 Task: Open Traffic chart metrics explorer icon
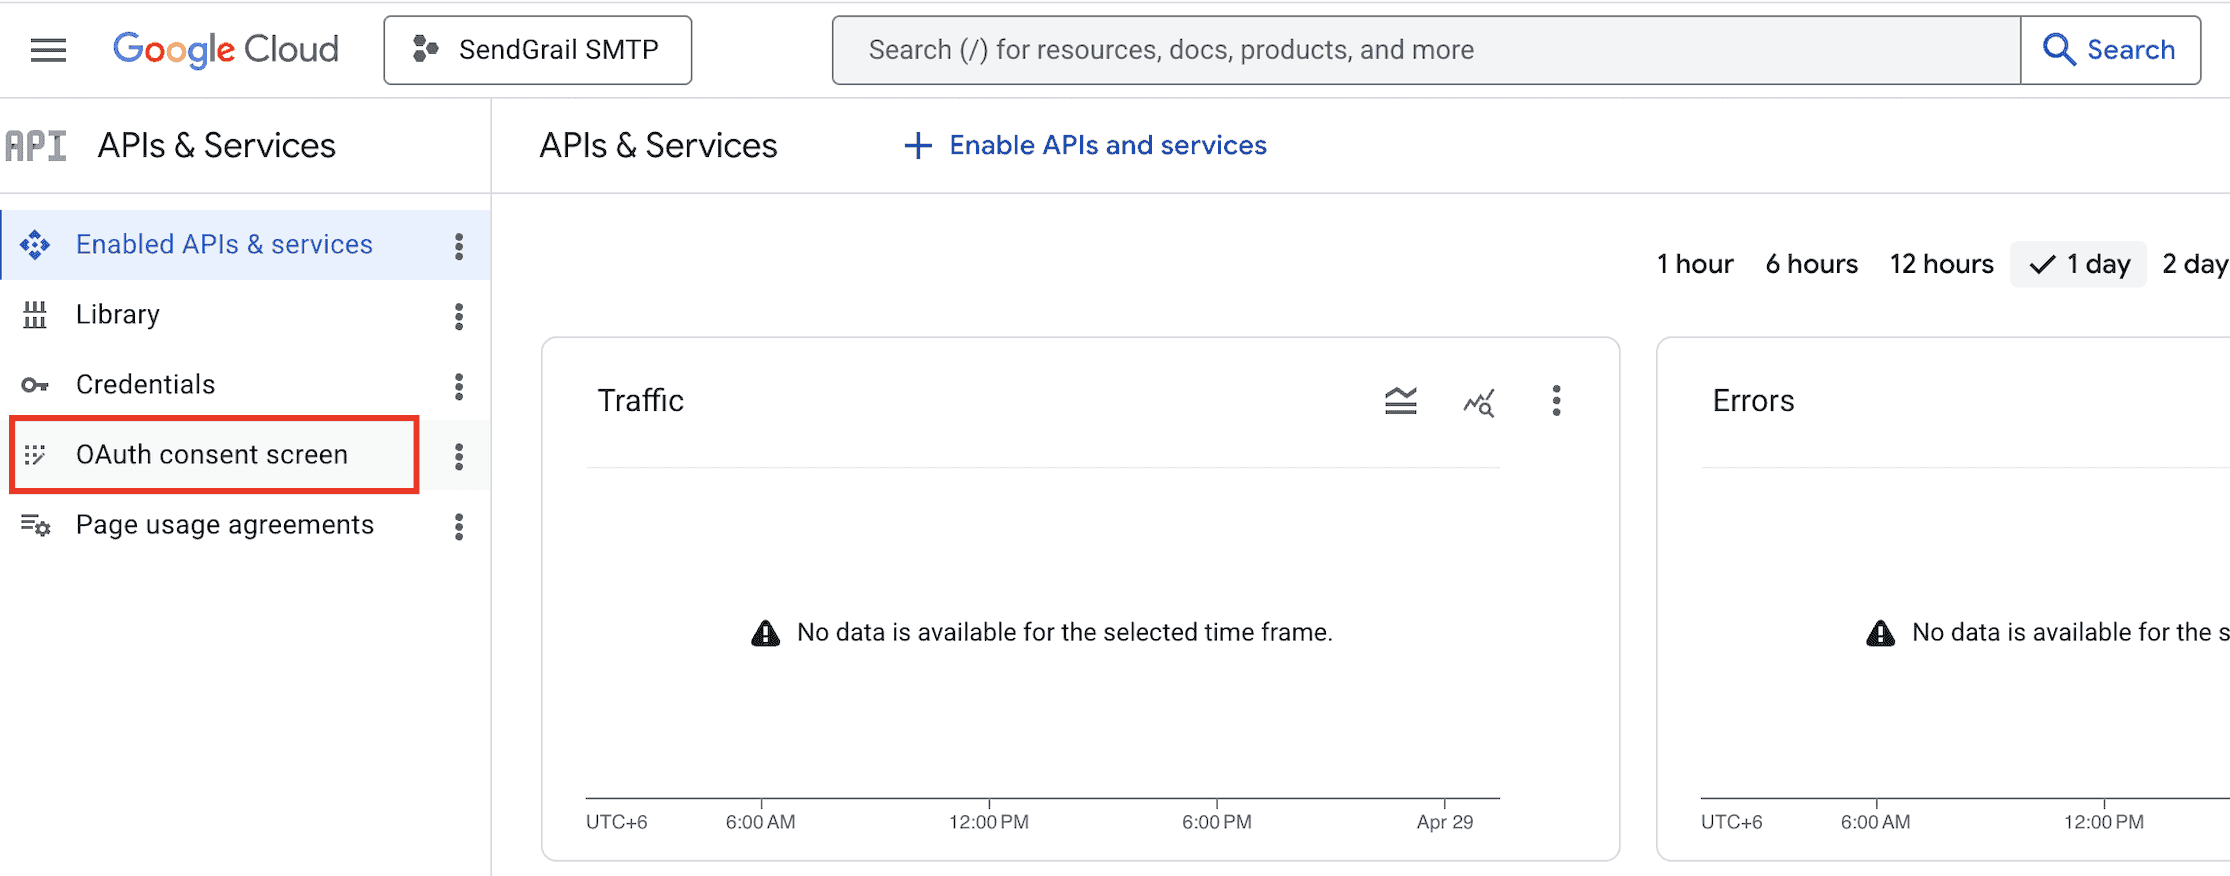click(x=1479, y=402)
